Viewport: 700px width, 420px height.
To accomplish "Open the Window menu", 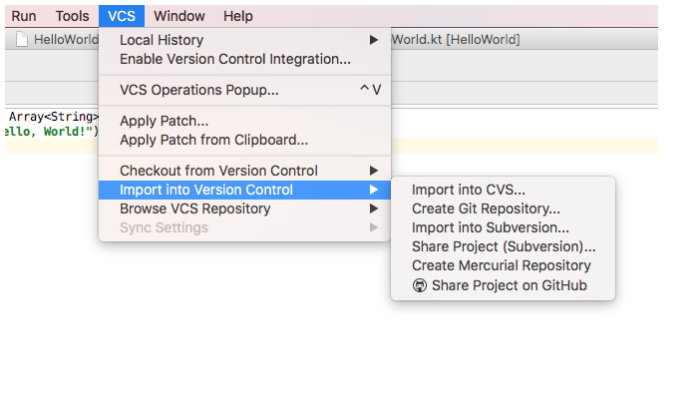I will [179, 16].
